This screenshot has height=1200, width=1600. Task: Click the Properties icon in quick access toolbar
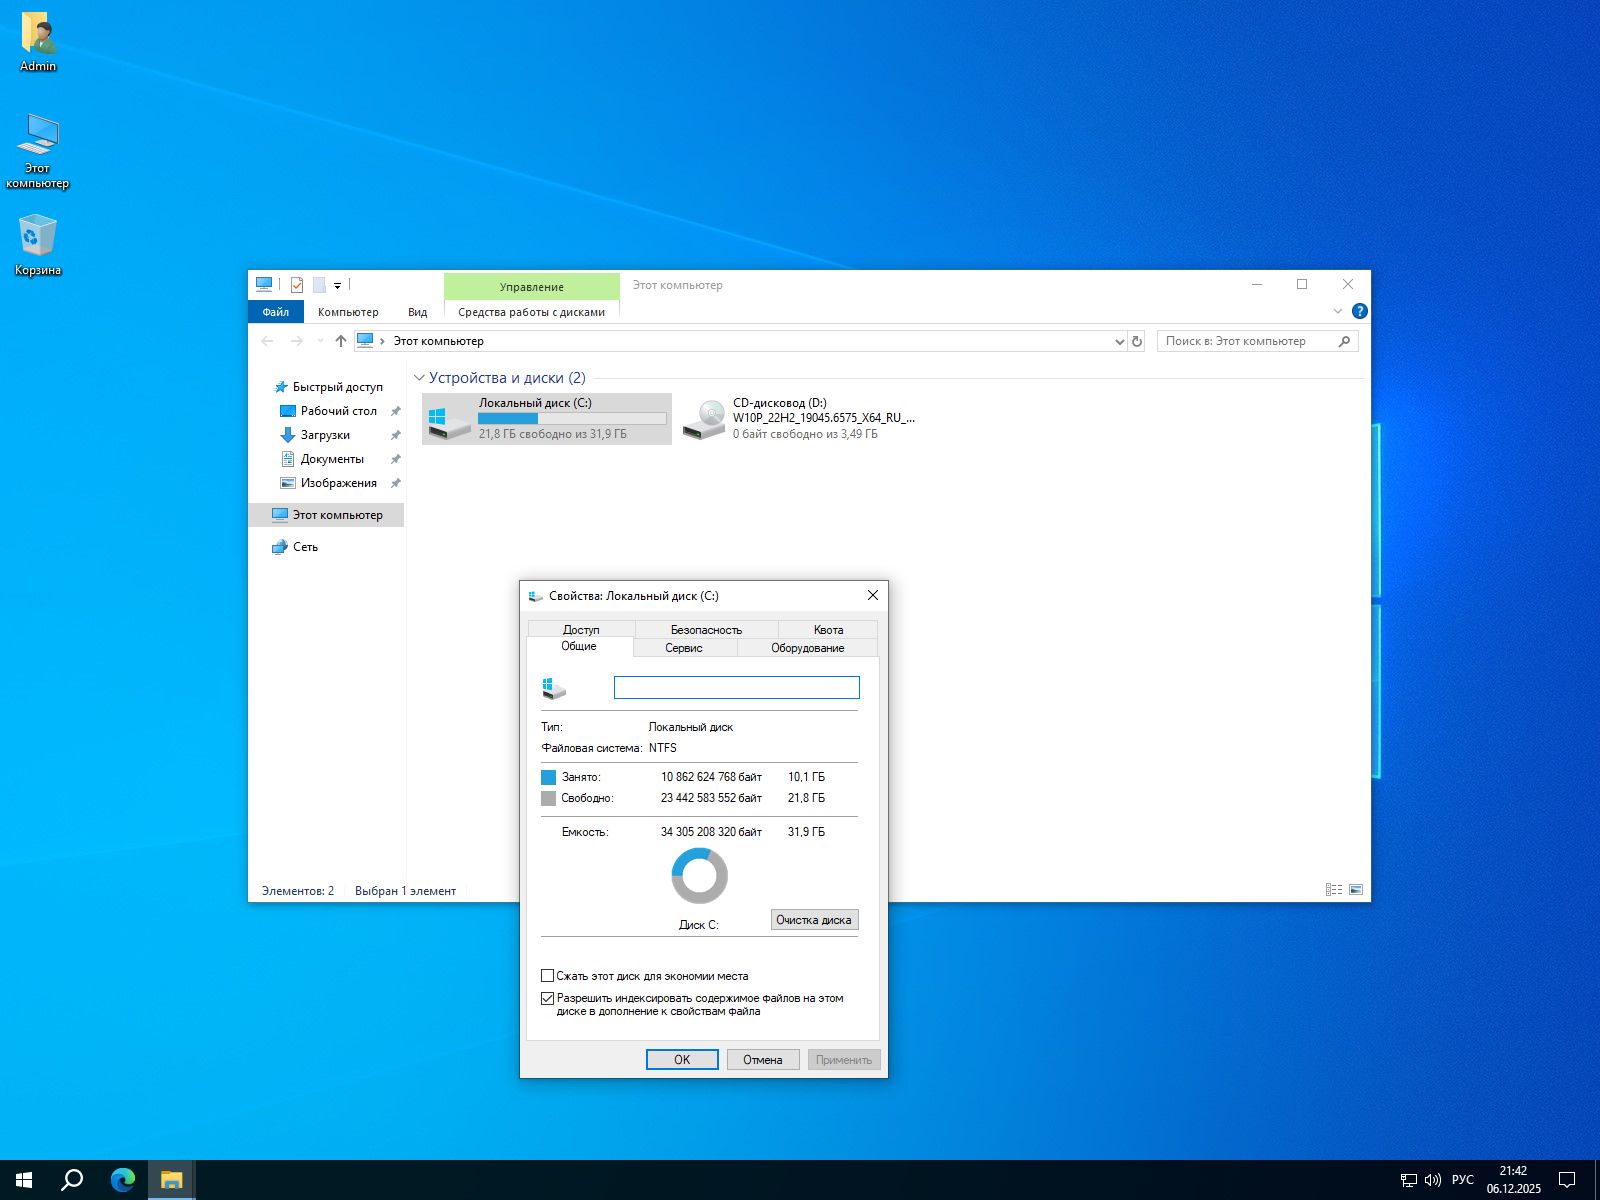tap(297, 285)
